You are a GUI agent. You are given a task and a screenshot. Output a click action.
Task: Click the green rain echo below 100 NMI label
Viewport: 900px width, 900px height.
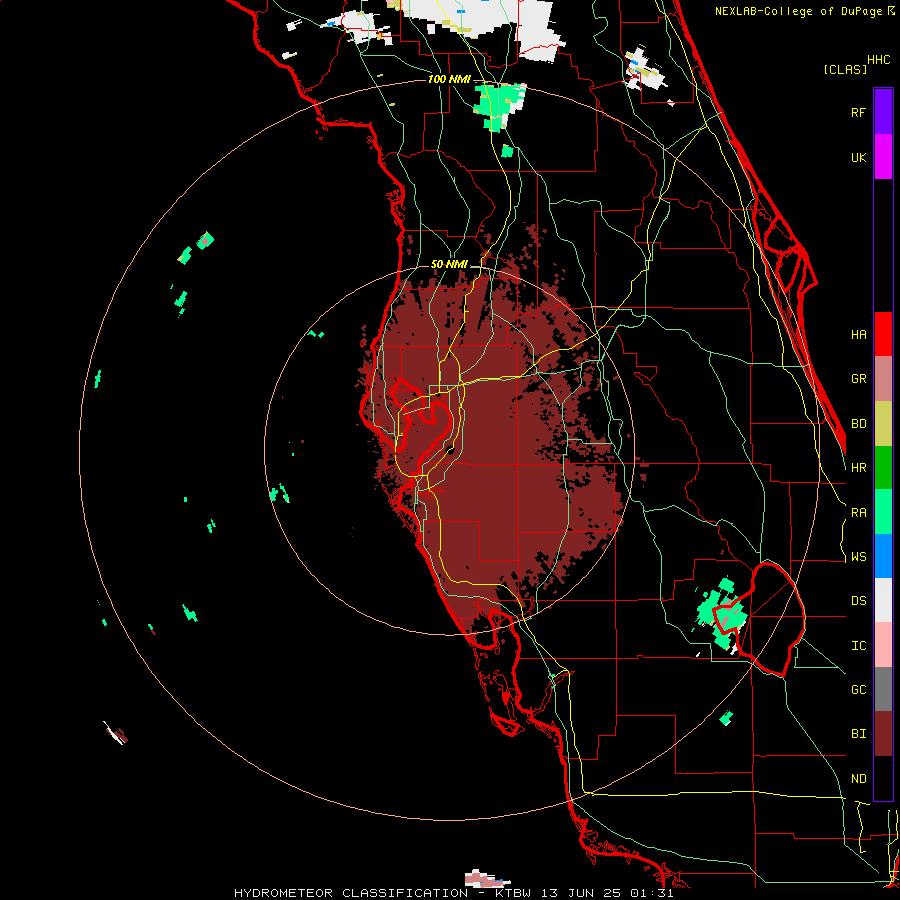(499, 105)
